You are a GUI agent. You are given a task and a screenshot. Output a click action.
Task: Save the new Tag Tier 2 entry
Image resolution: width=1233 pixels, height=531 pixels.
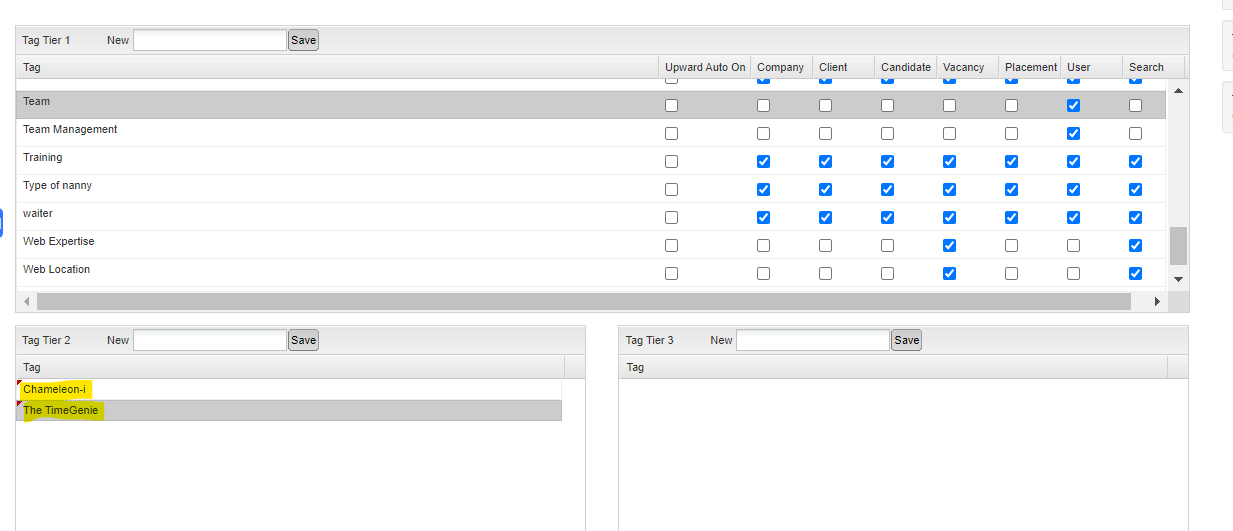click(x=303, y=340)
